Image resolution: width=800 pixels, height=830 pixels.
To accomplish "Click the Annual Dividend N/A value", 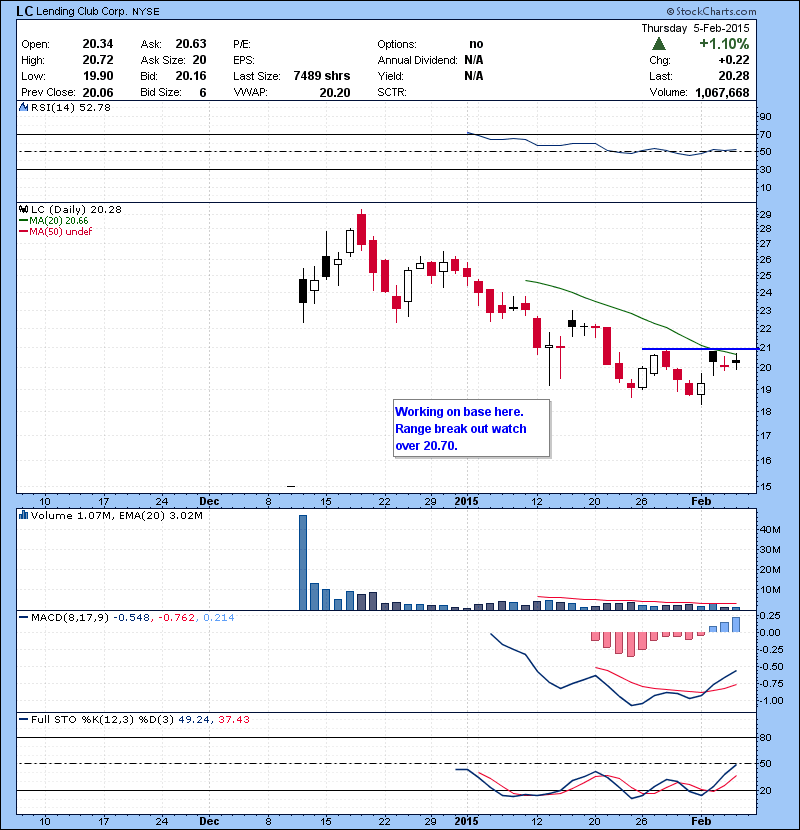I will [474, 60].
